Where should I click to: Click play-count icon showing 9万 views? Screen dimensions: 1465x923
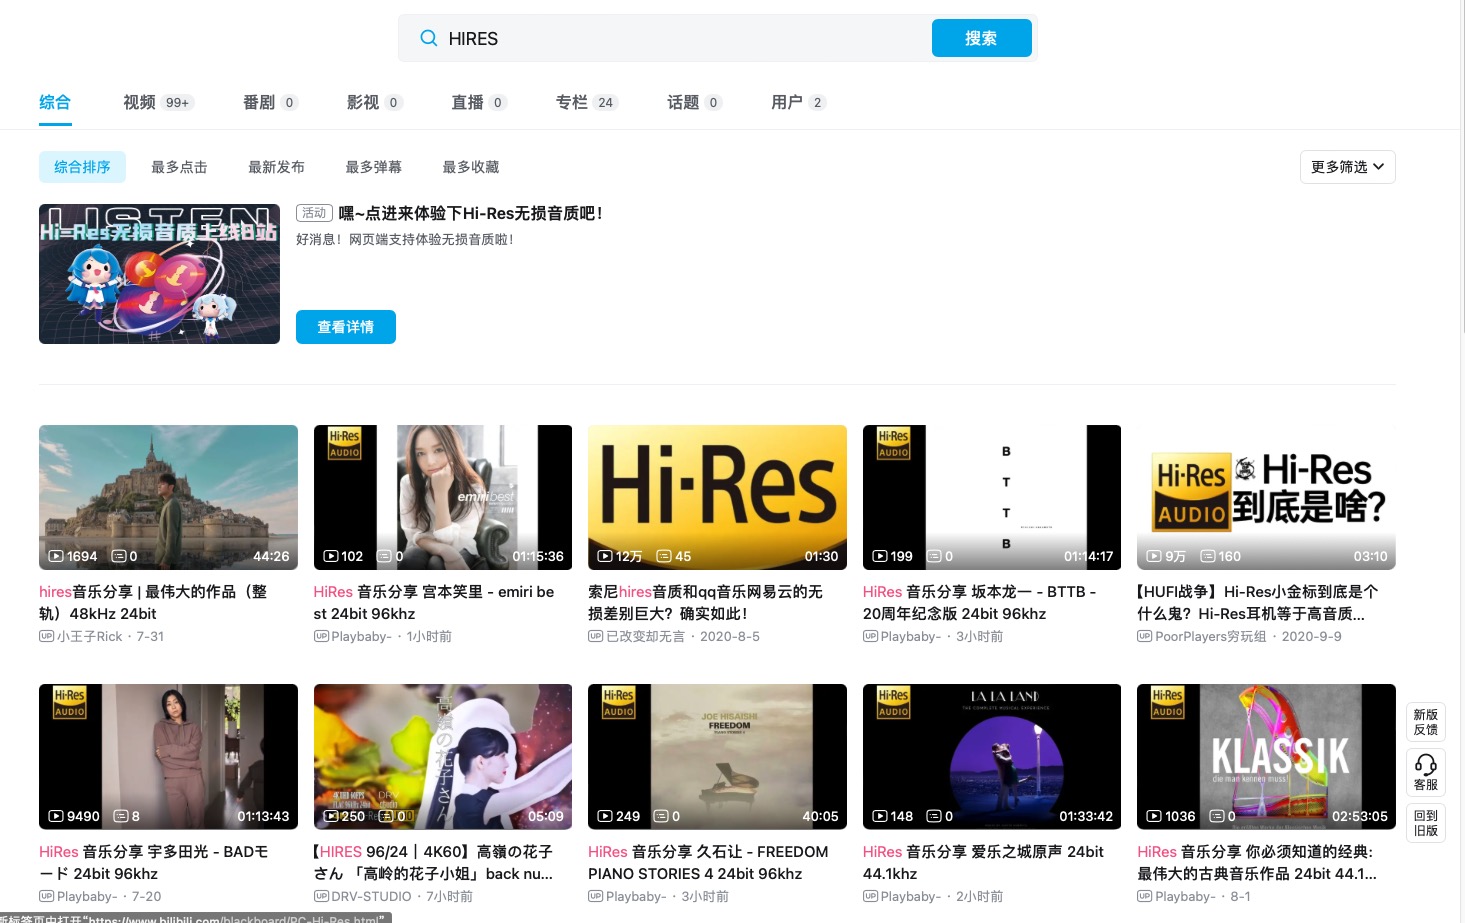click(1154, 556)
